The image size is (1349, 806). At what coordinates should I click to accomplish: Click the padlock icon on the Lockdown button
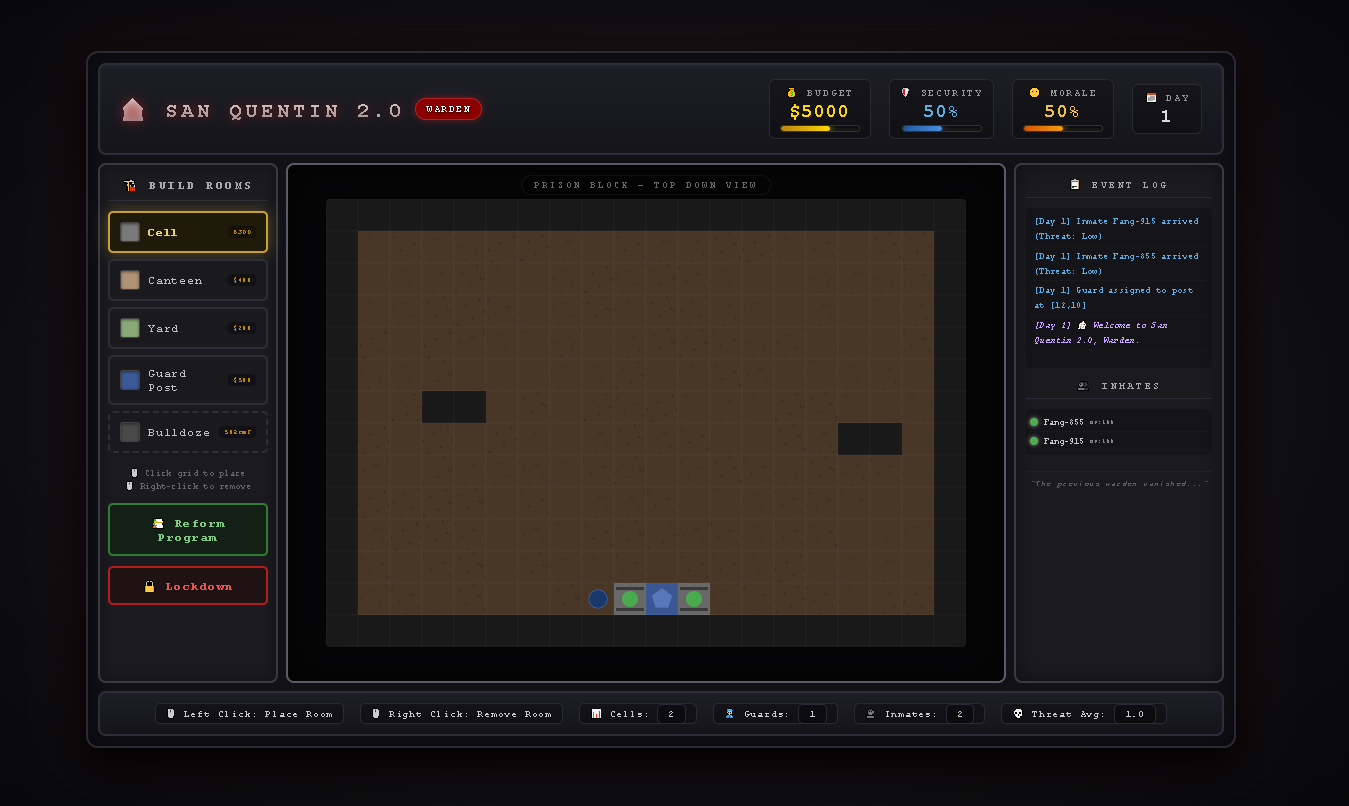[x=150, y=587]
